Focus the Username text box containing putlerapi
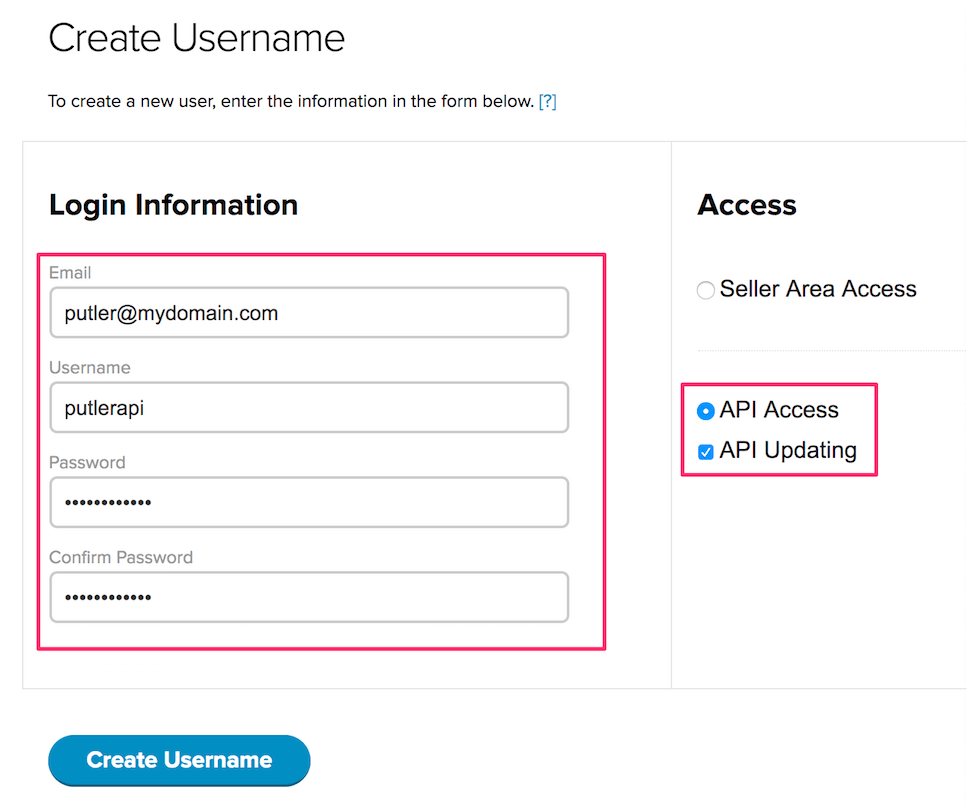The width and height of the screenshot is (967, 809). coord(308,408)
